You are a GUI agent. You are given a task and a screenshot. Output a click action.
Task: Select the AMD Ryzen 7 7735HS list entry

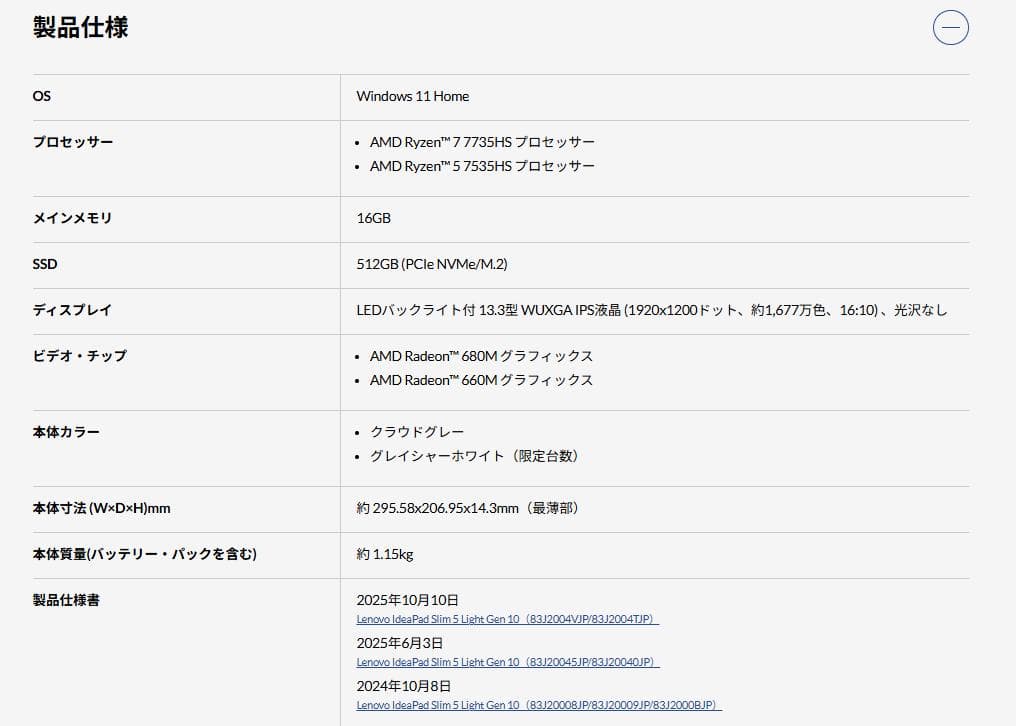482,142
